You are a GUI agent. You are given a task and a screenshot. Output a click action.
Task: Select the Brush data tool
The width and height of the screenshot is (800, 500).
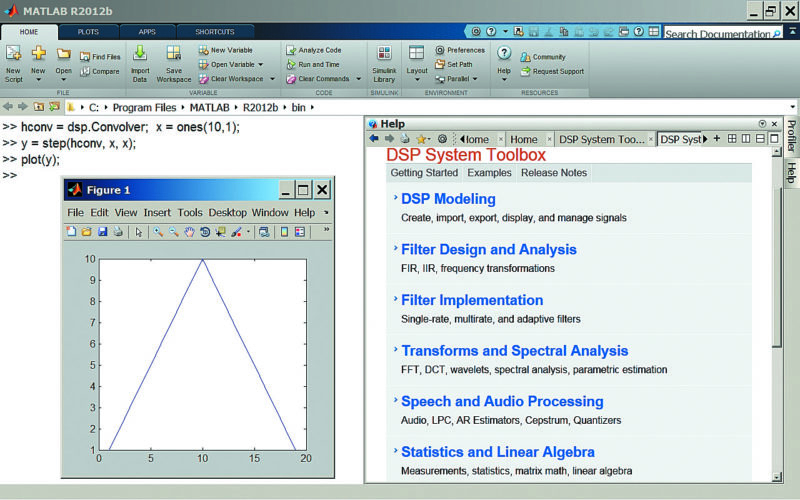tap(236, 232)
